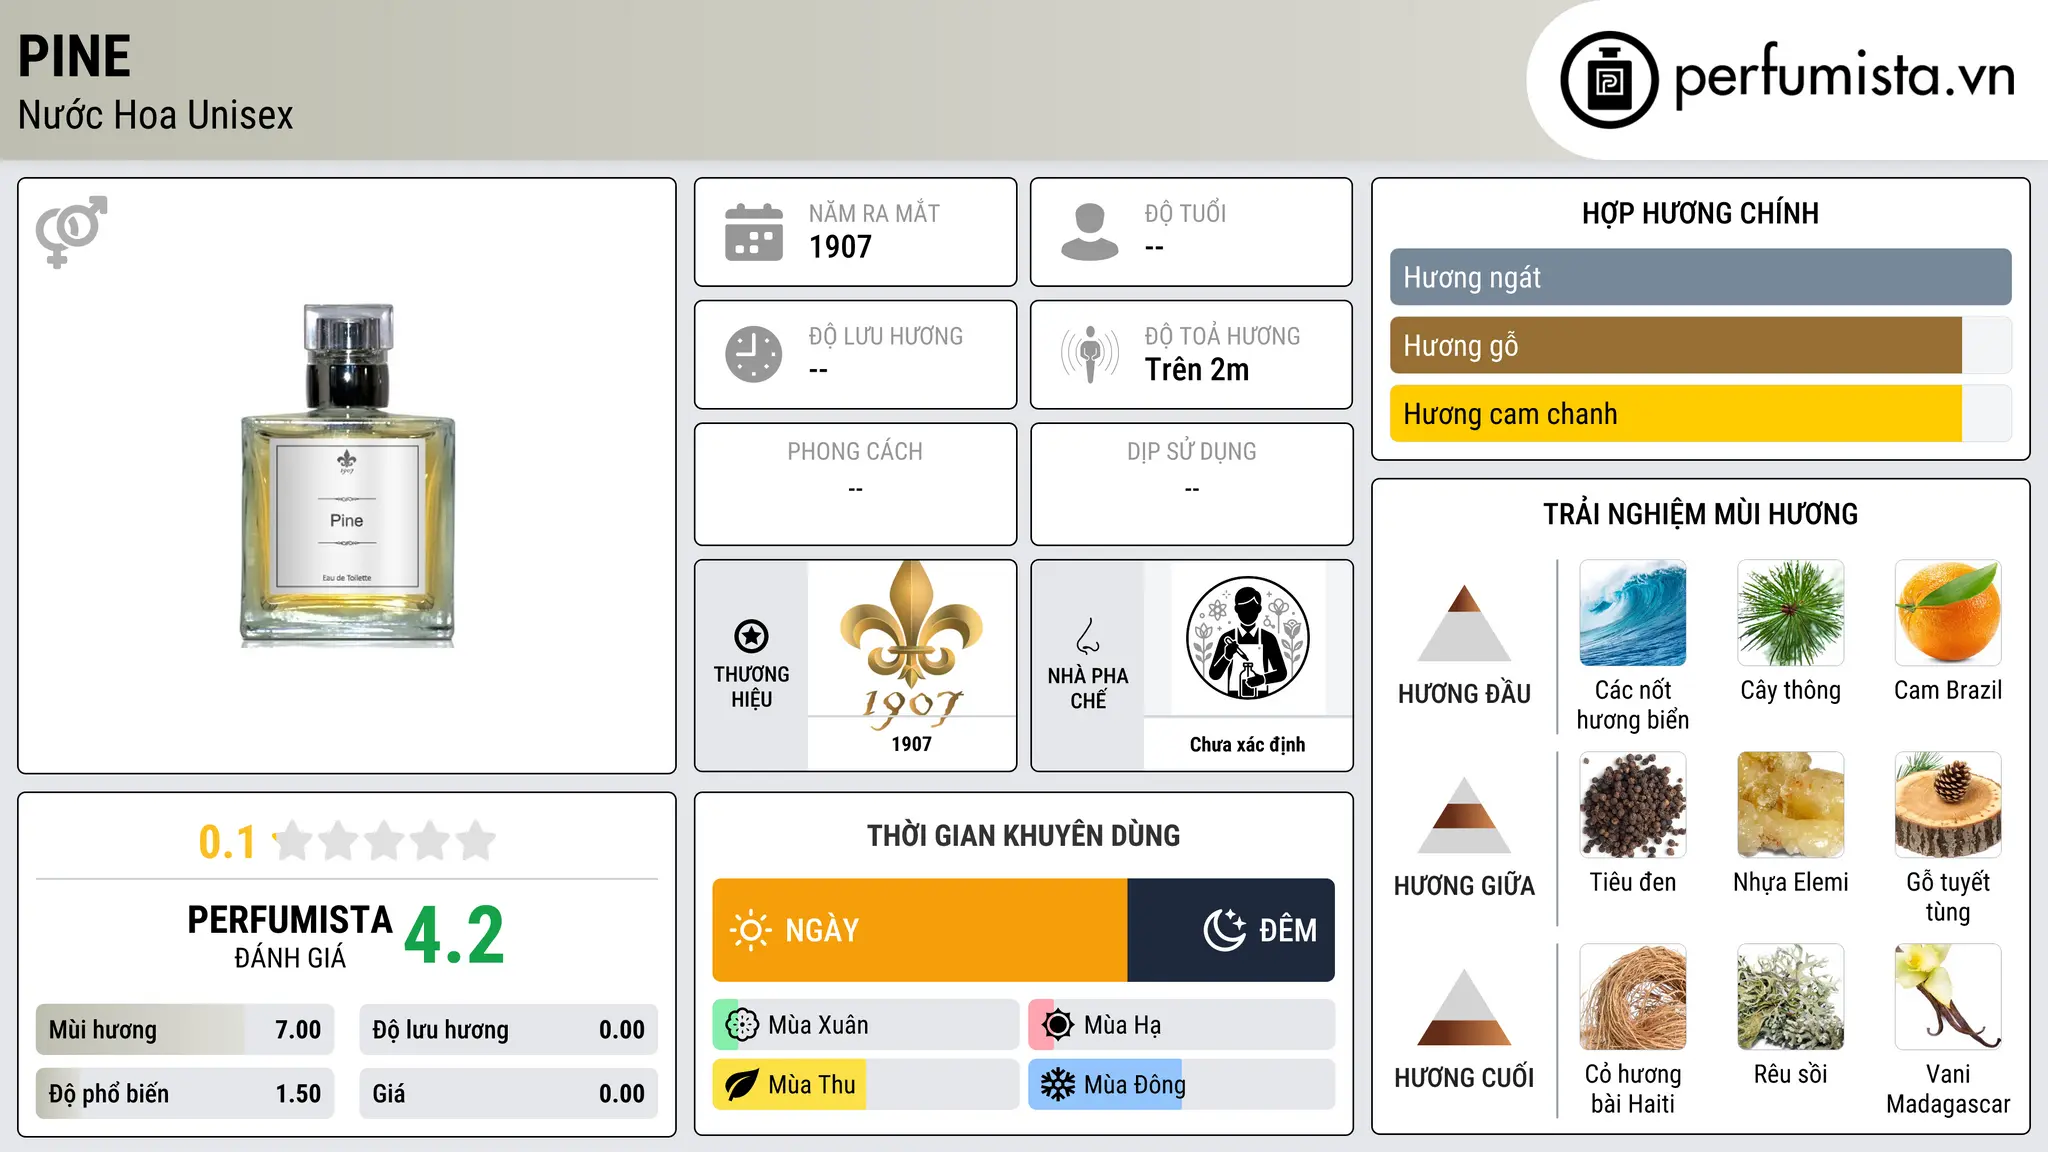Click the person icon for Độ tuổi

click(x=1089, y=232)
